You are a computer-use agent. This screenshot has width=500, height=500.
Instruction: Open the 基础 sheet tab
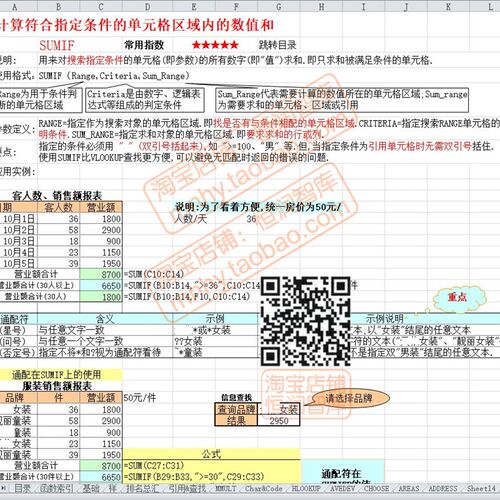[x=91, y=489]
